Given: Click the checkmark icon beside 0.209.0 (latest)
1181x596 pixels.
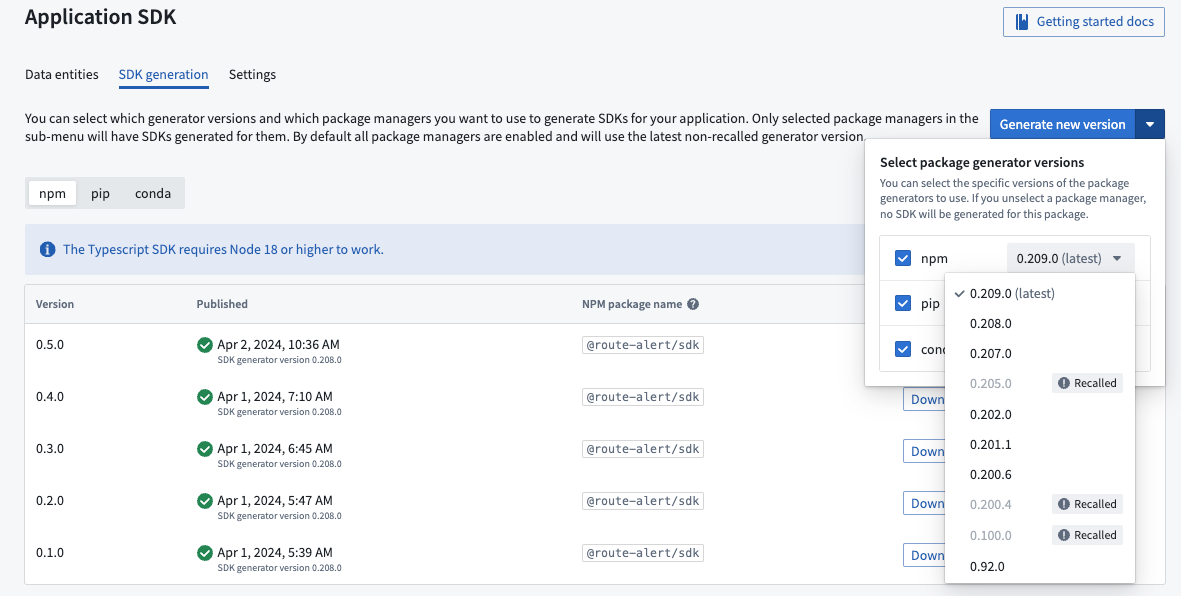Looking at the screenshot, I should (959, 294).
